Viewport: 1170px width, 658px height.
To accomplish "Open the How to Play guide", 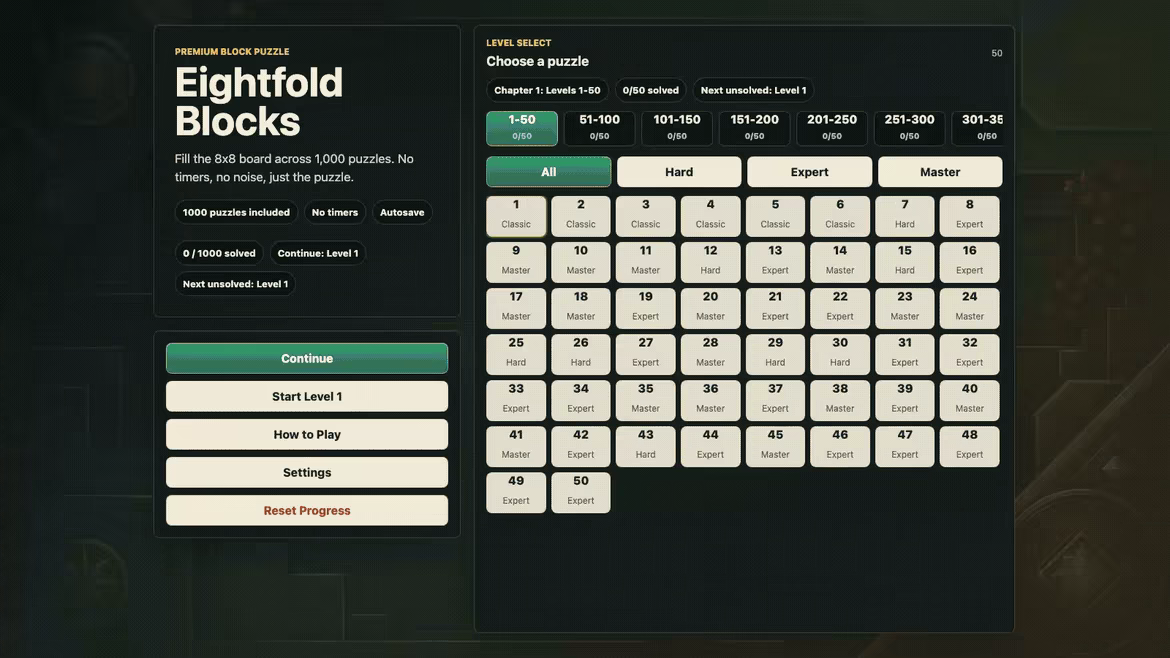I will 307,434.
